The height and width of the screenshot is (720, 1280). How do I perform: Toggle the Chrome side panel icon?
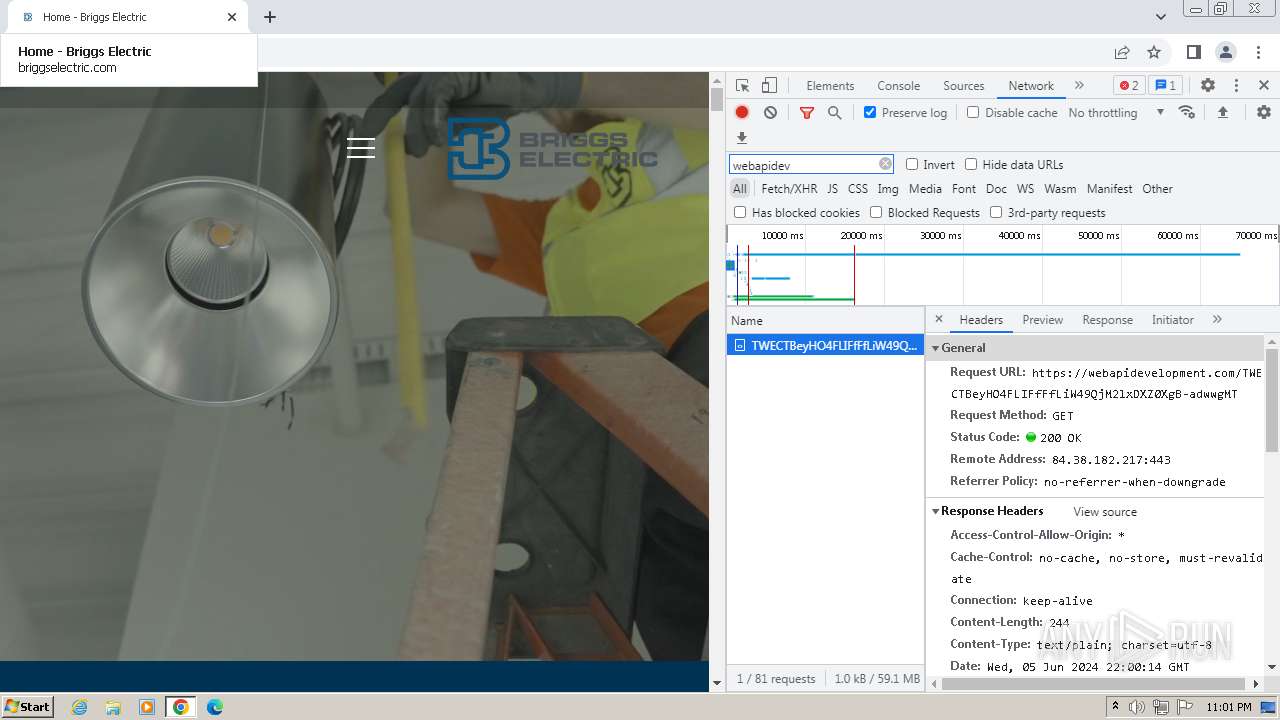click(x=1194, y=52)
